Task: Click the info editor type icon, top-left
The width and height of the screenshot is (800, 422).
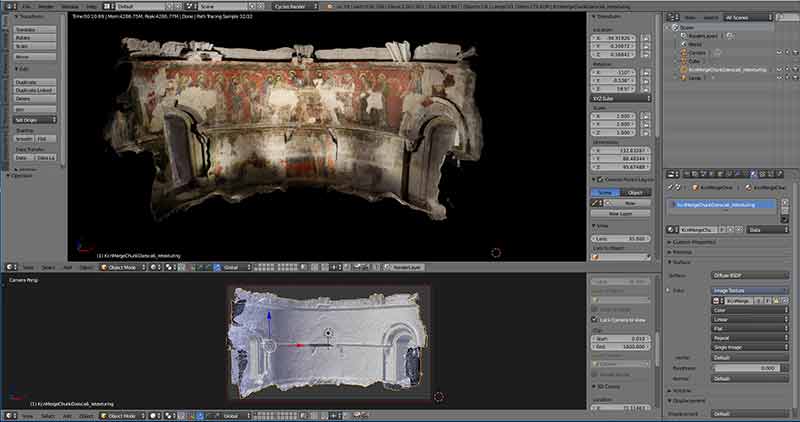Action: (x=10, y=6)
